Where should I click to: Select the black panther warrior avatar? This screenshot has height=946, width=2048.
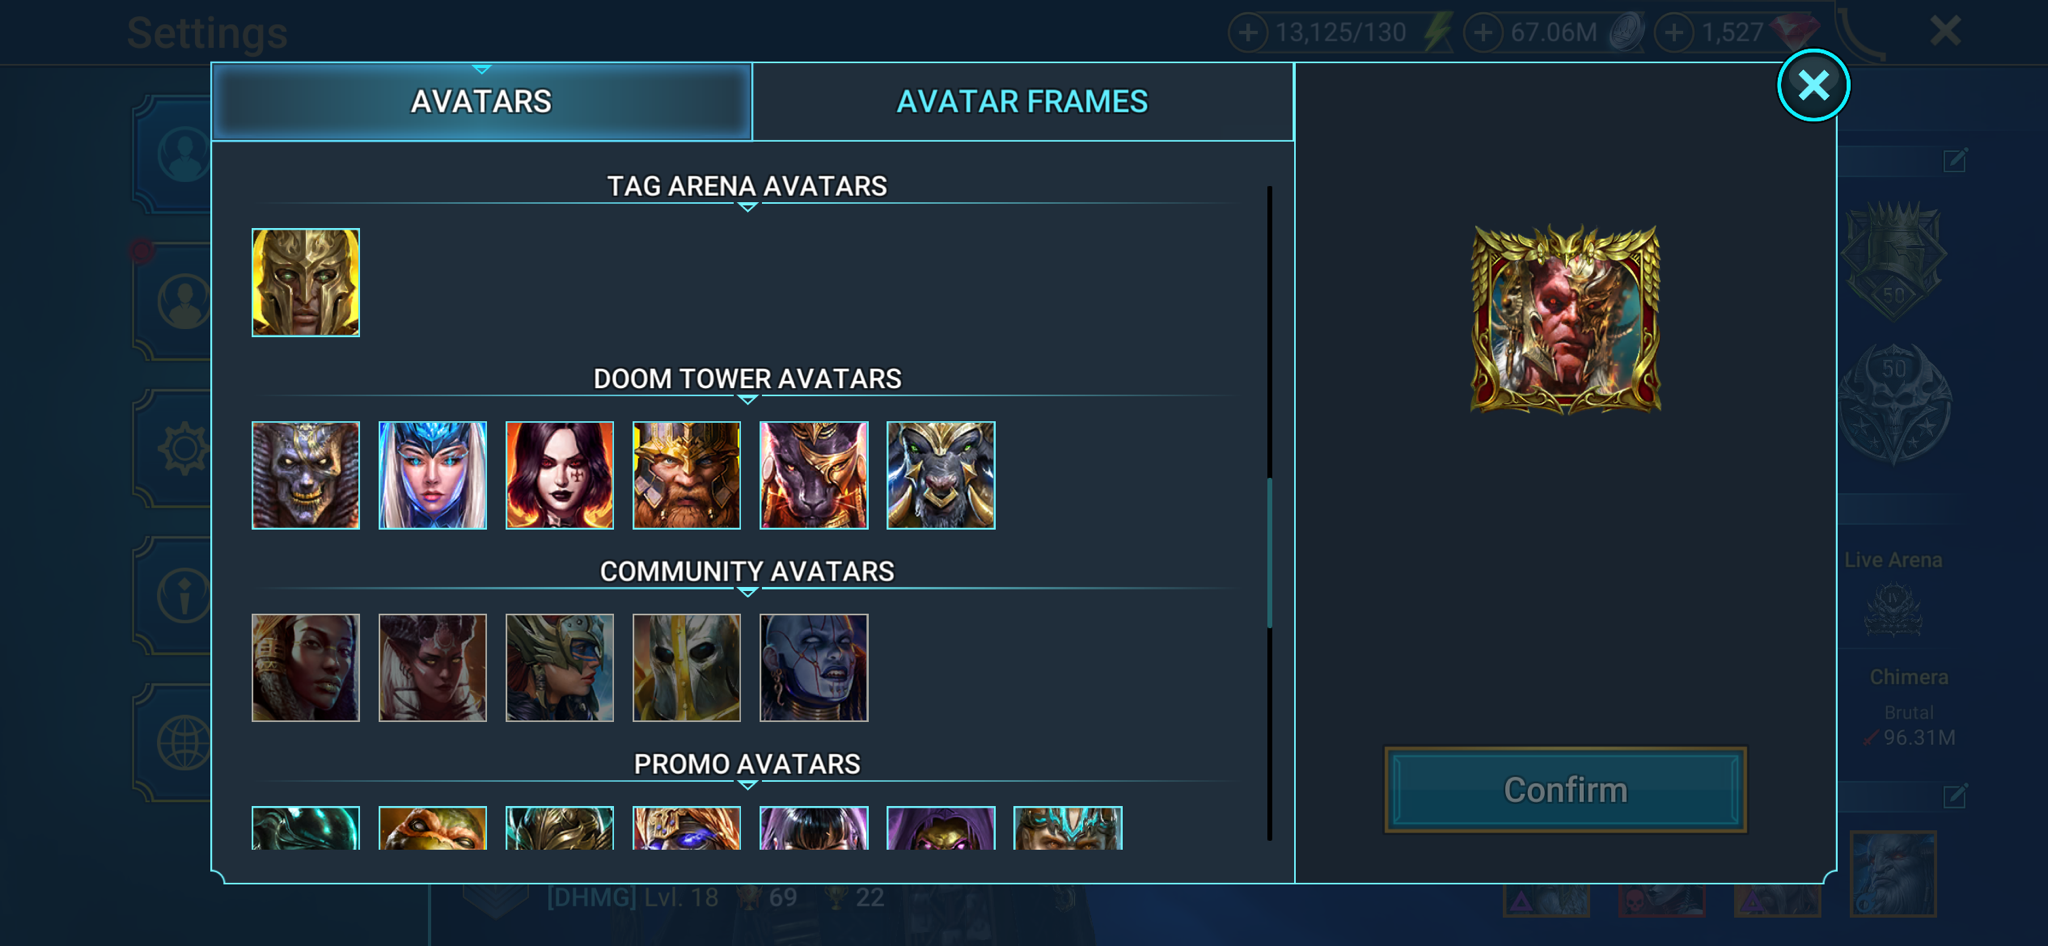pyautogui.click(x=814, y=475)
